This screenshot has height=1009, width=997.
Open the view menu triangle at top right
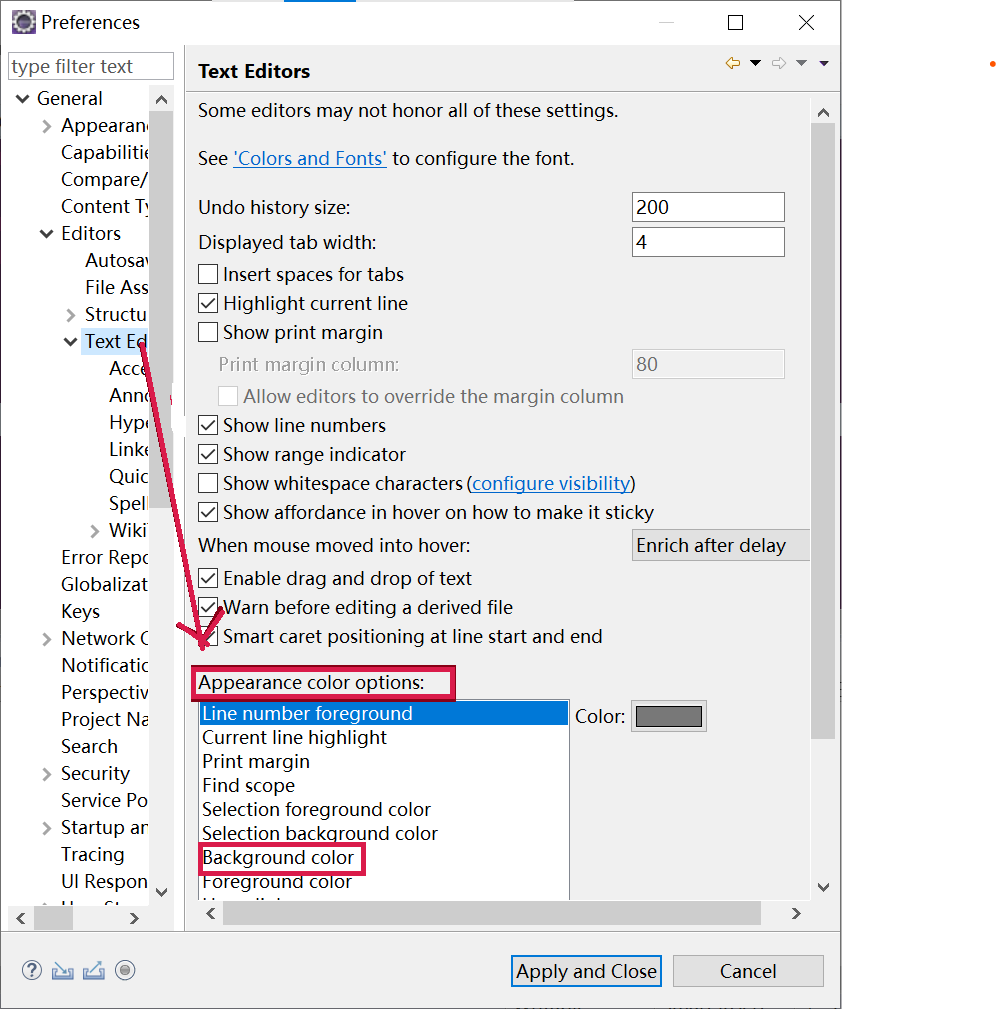click(823, 62)
